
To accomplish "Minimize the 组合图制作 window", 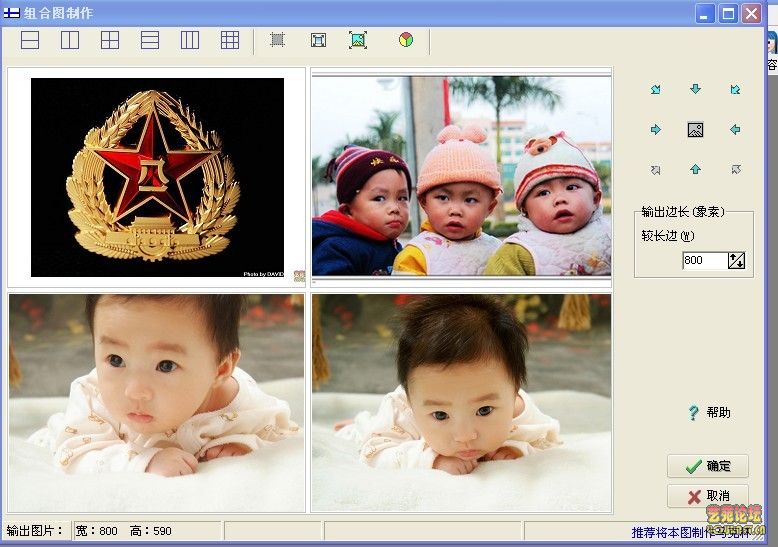I will pyautogui.click(x=704, y=13).
